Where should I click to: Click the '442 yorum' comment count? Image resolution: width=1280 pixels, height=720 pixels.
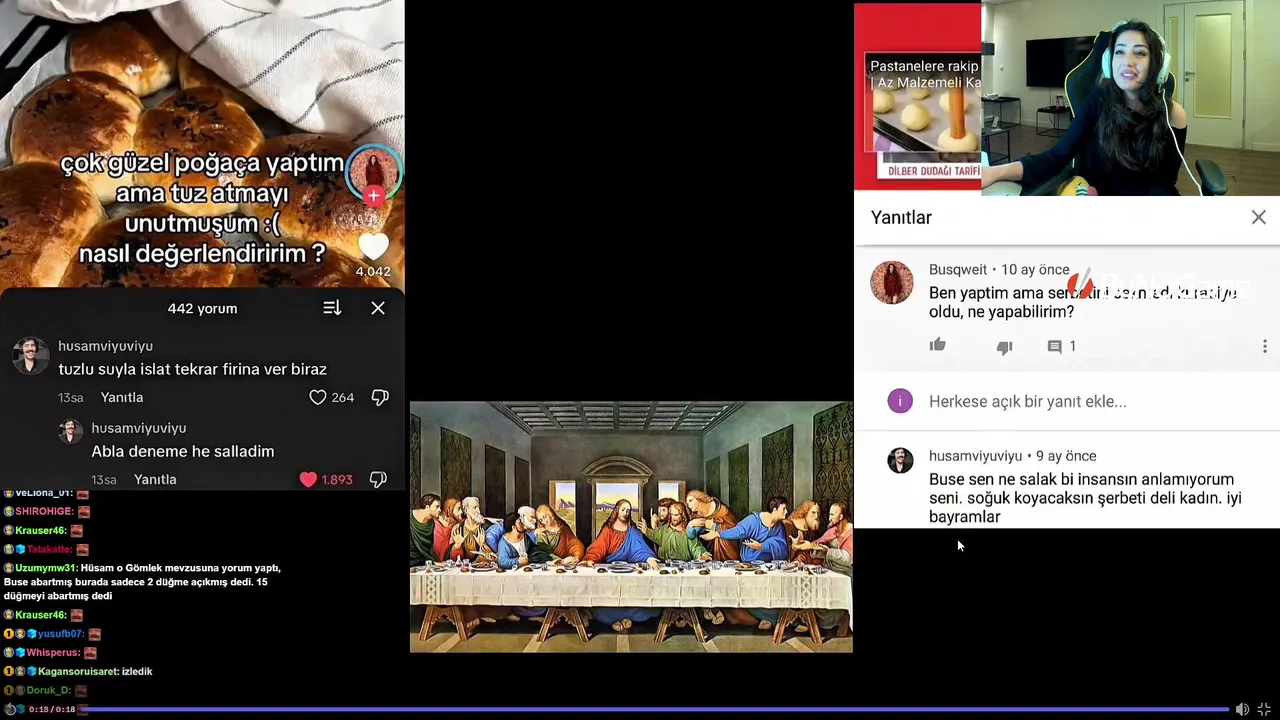pyautogui.click(x=202, y=308)
